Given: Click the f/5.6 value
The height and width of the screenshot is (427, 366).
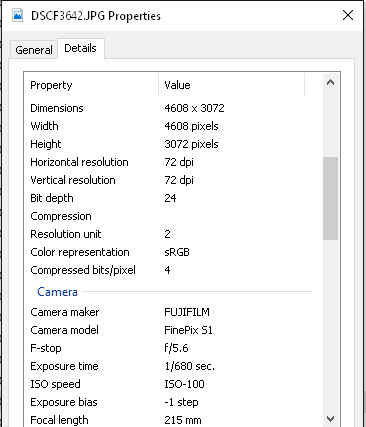Looking at the screenshot, I should pos(176,348).
